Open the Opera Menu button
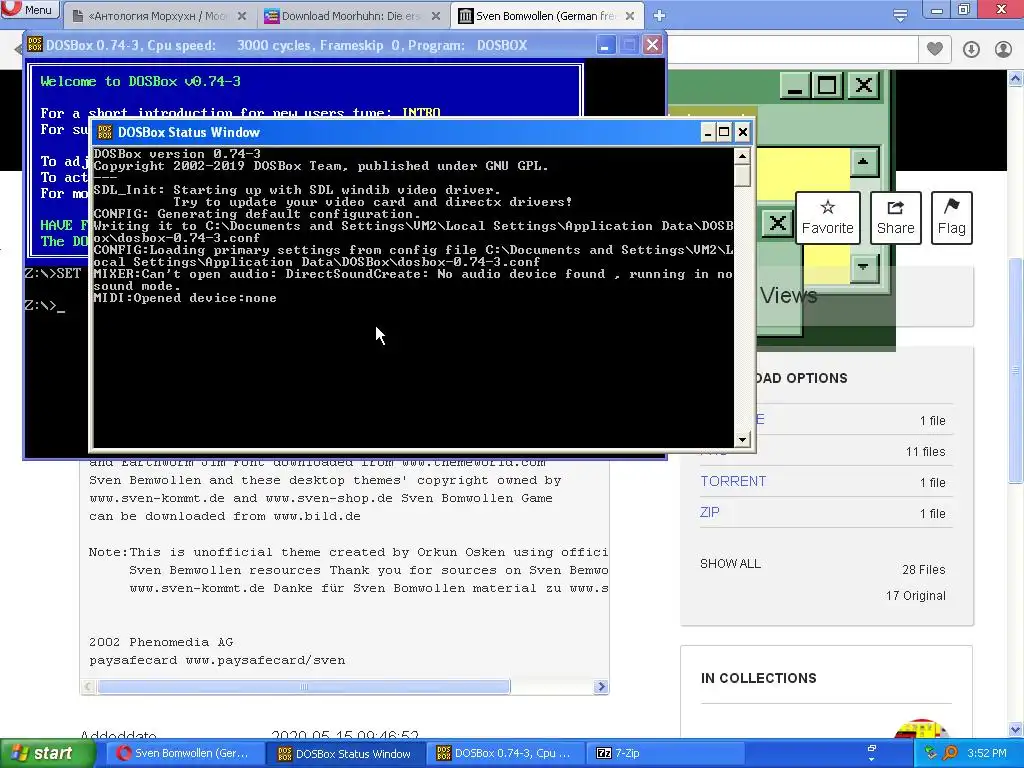This screenshot has height=768, width=1024. pyautogui.click(x=31, y=9)
